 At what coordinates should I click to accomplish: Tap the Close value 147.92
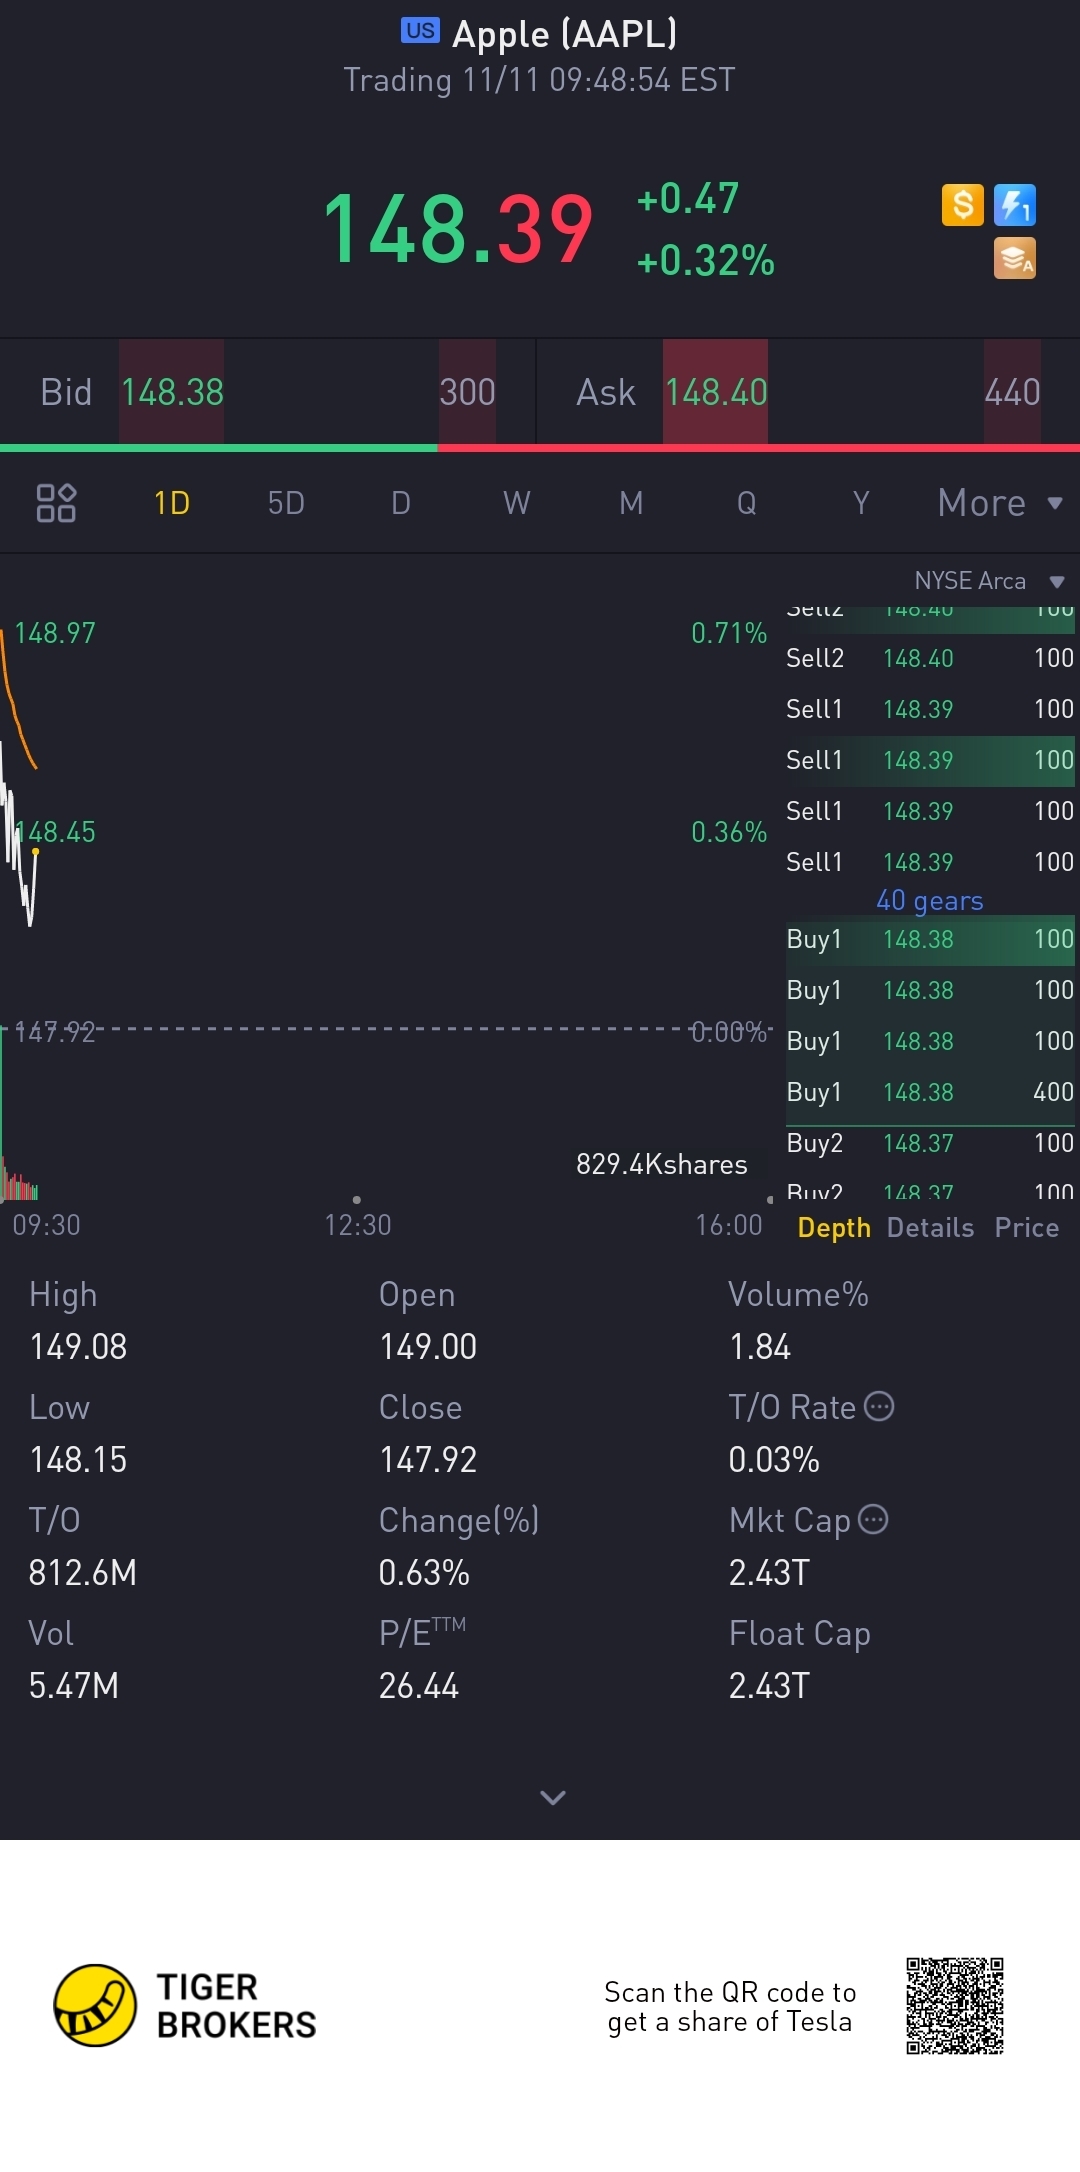428,1460
